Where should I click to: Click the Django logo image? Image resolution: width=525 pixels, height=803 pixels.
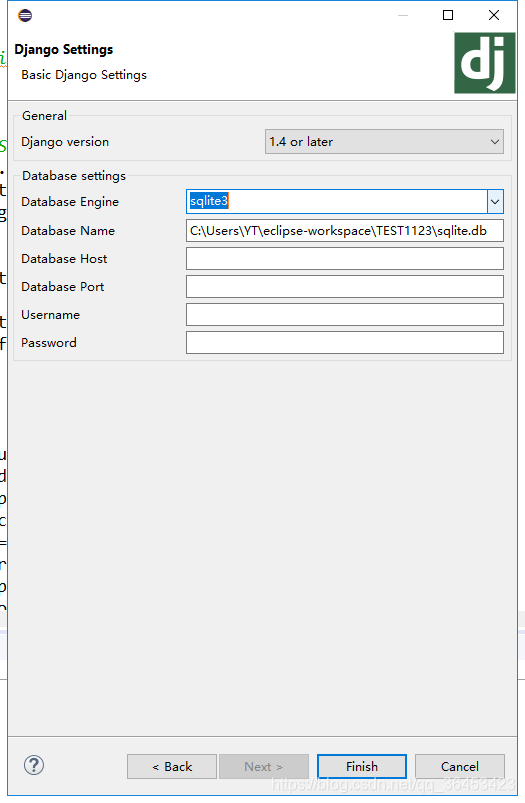tap(485, 63)
